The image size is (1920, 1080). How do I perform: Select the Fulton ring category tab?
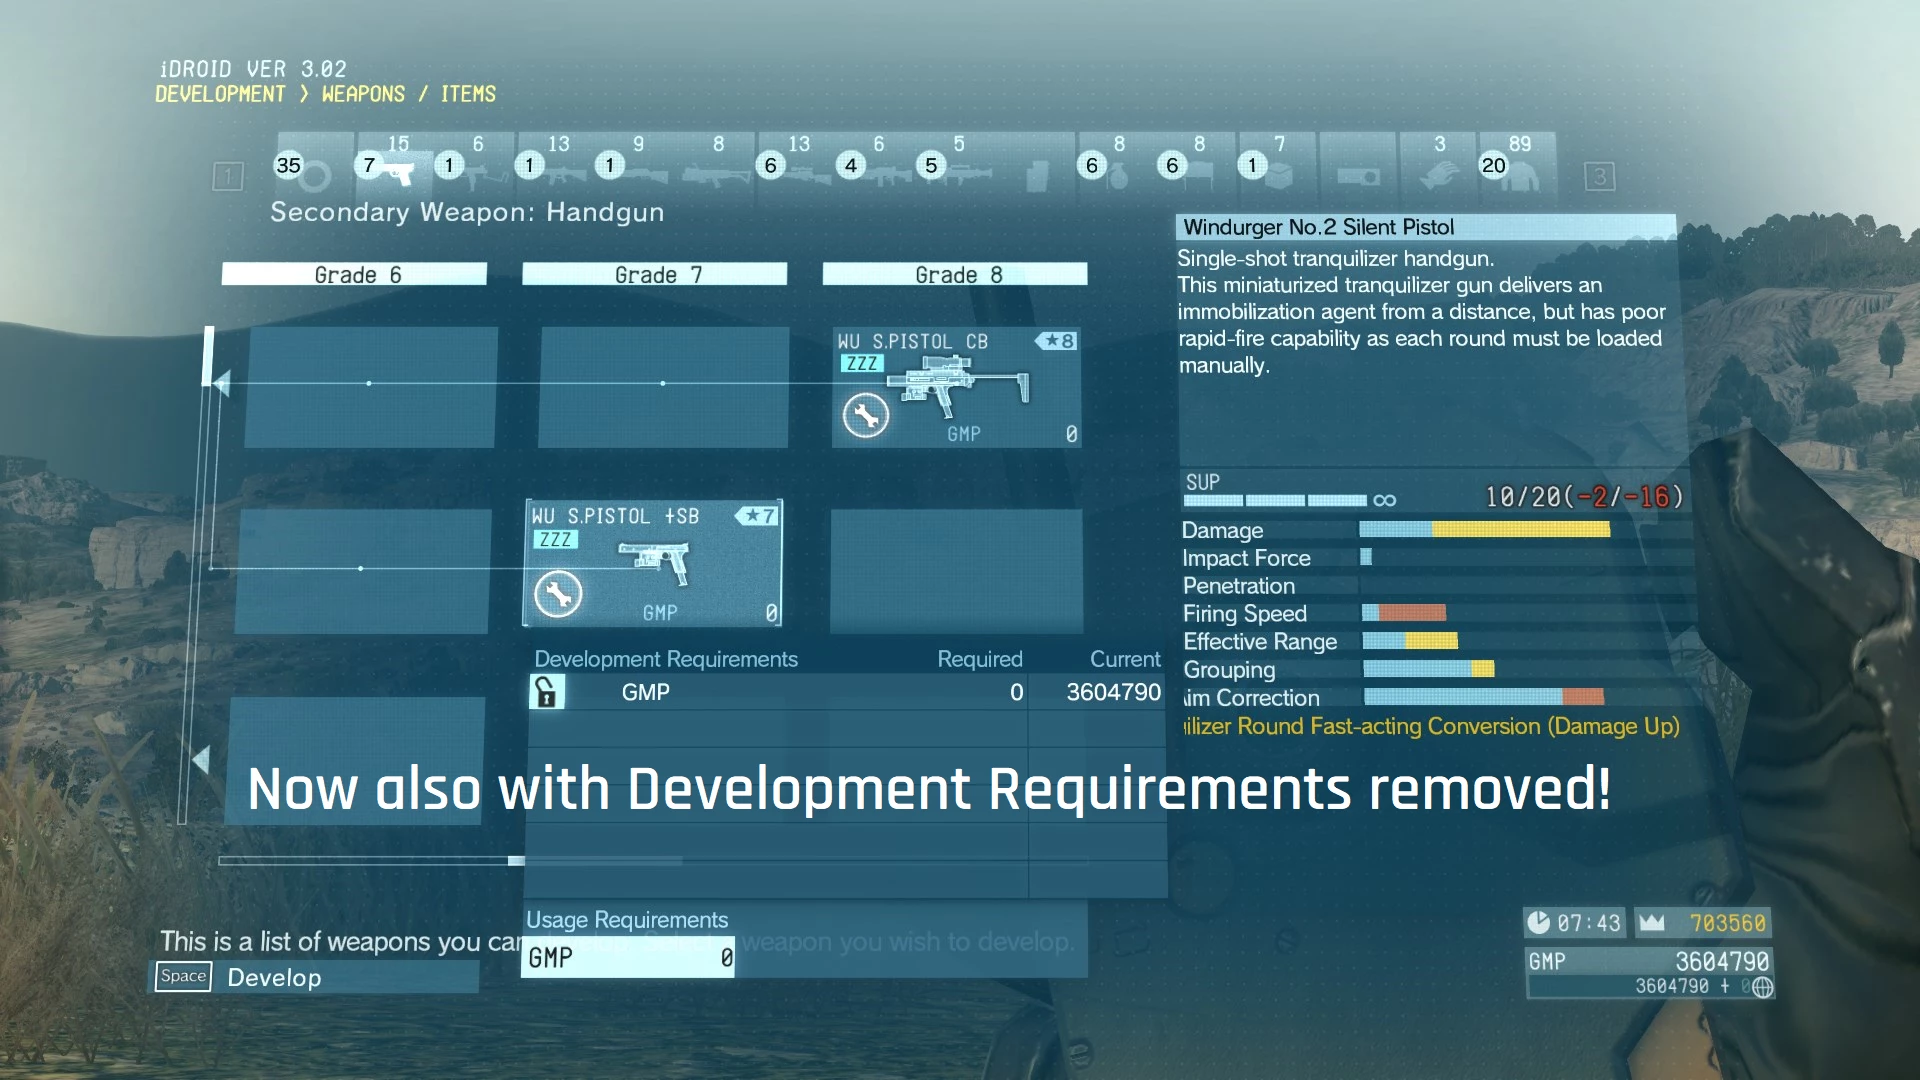[x=314, y=163]
